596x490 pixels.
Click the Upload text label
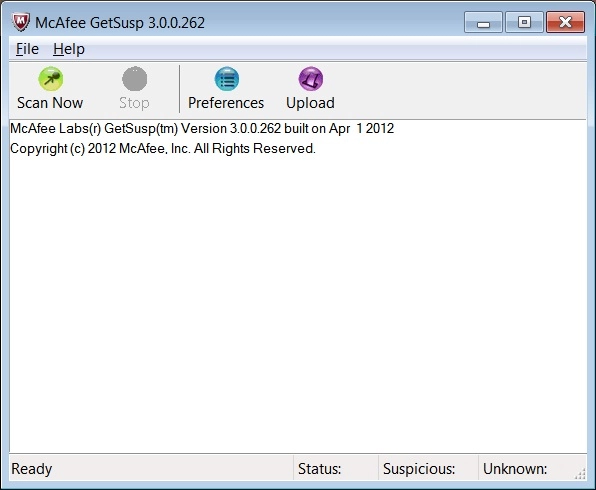click(x=310, y=103)
